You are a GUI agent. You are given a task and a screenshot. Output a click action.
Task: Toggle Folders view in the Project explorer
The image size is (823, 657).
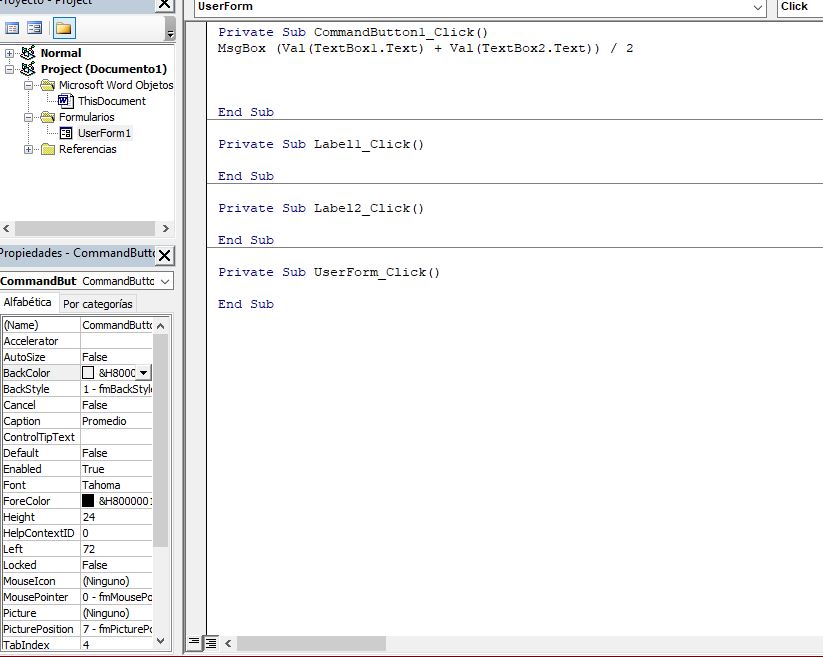click(x=63, y=28)
